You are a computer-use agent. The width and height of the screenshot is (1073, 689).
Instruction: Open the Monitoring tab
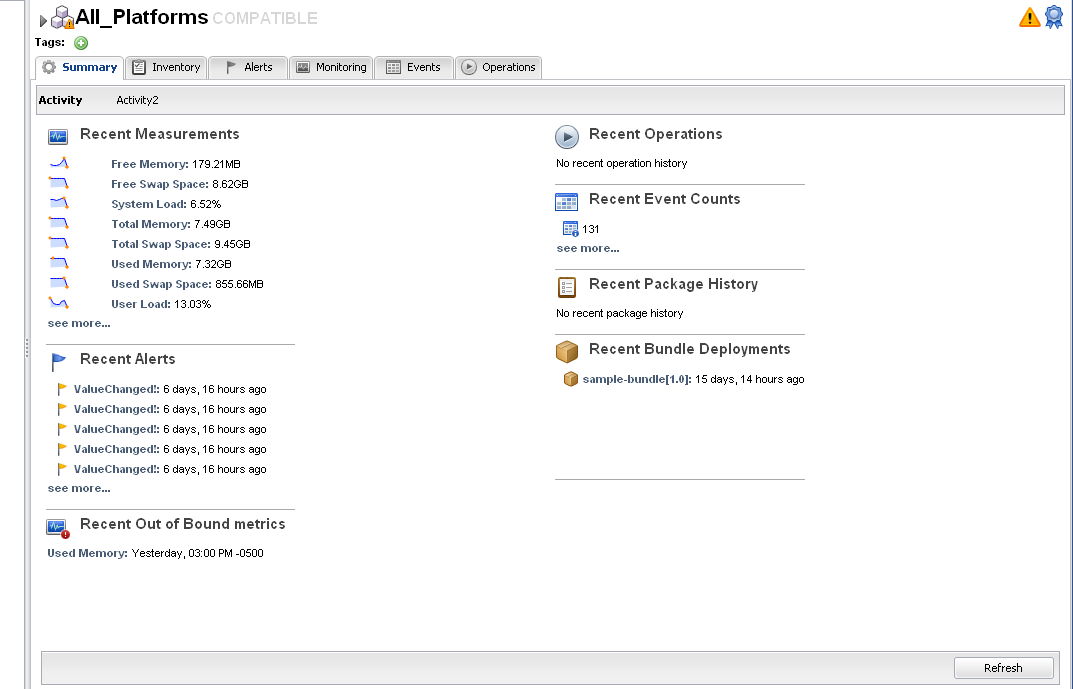click(331, 67)
